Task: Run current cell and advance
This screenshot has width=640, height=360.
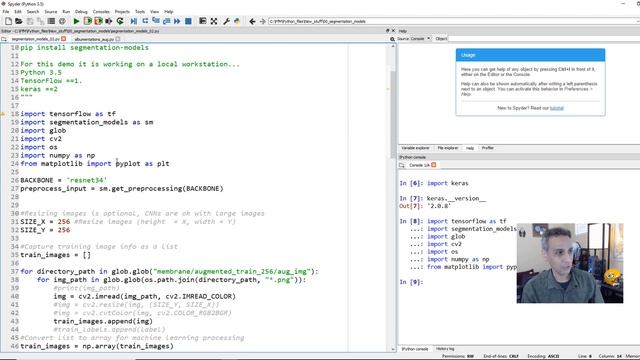Action: [98, 21]
